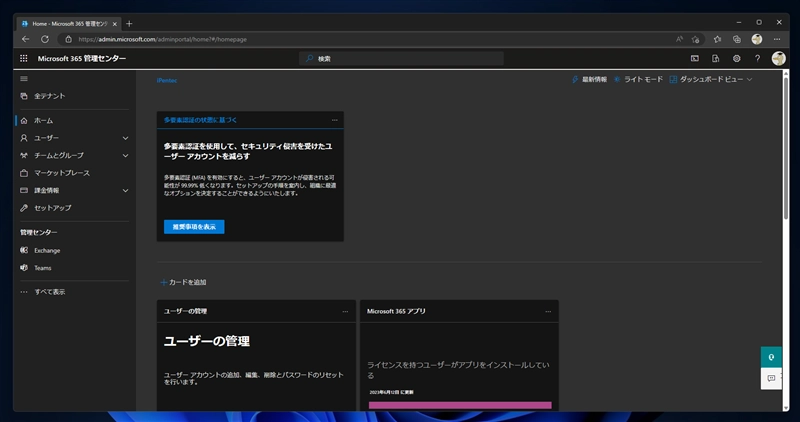800x422 pixels.
Task: Collapse the navigation menu hamburger icon
Action: [x=24, y=79]
